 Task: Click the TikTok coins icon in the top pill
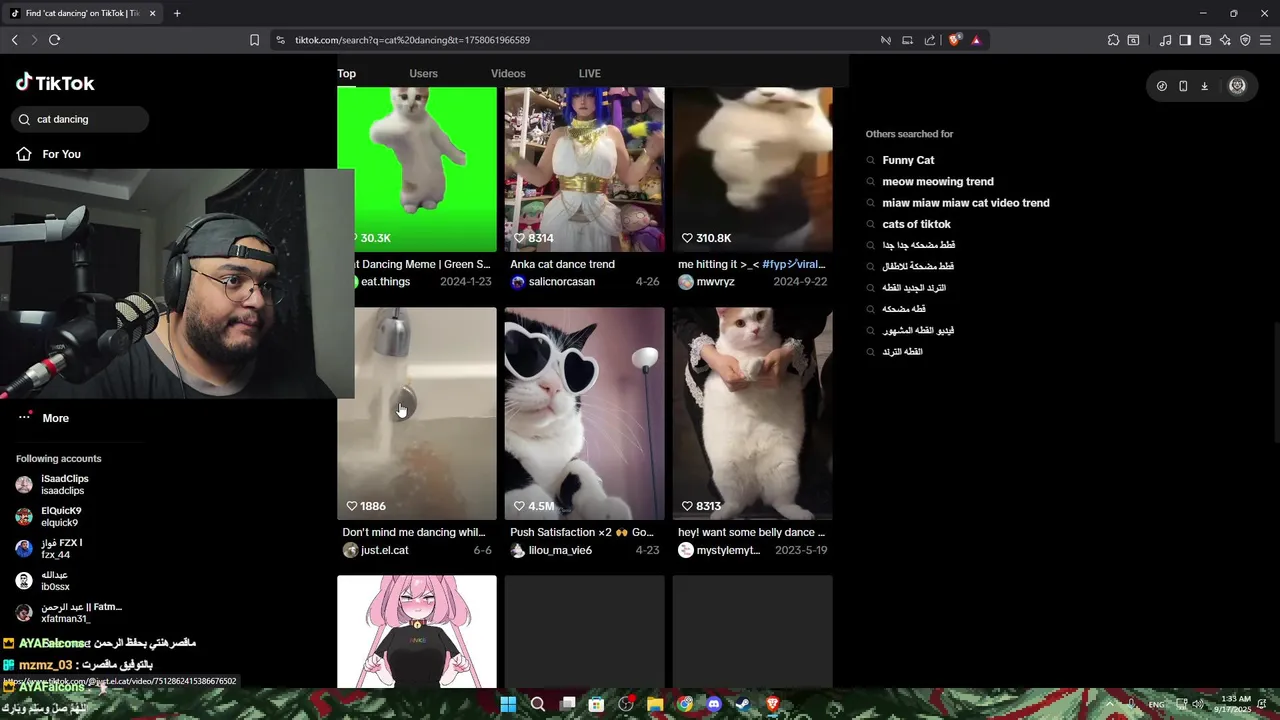click(1161, 86)
